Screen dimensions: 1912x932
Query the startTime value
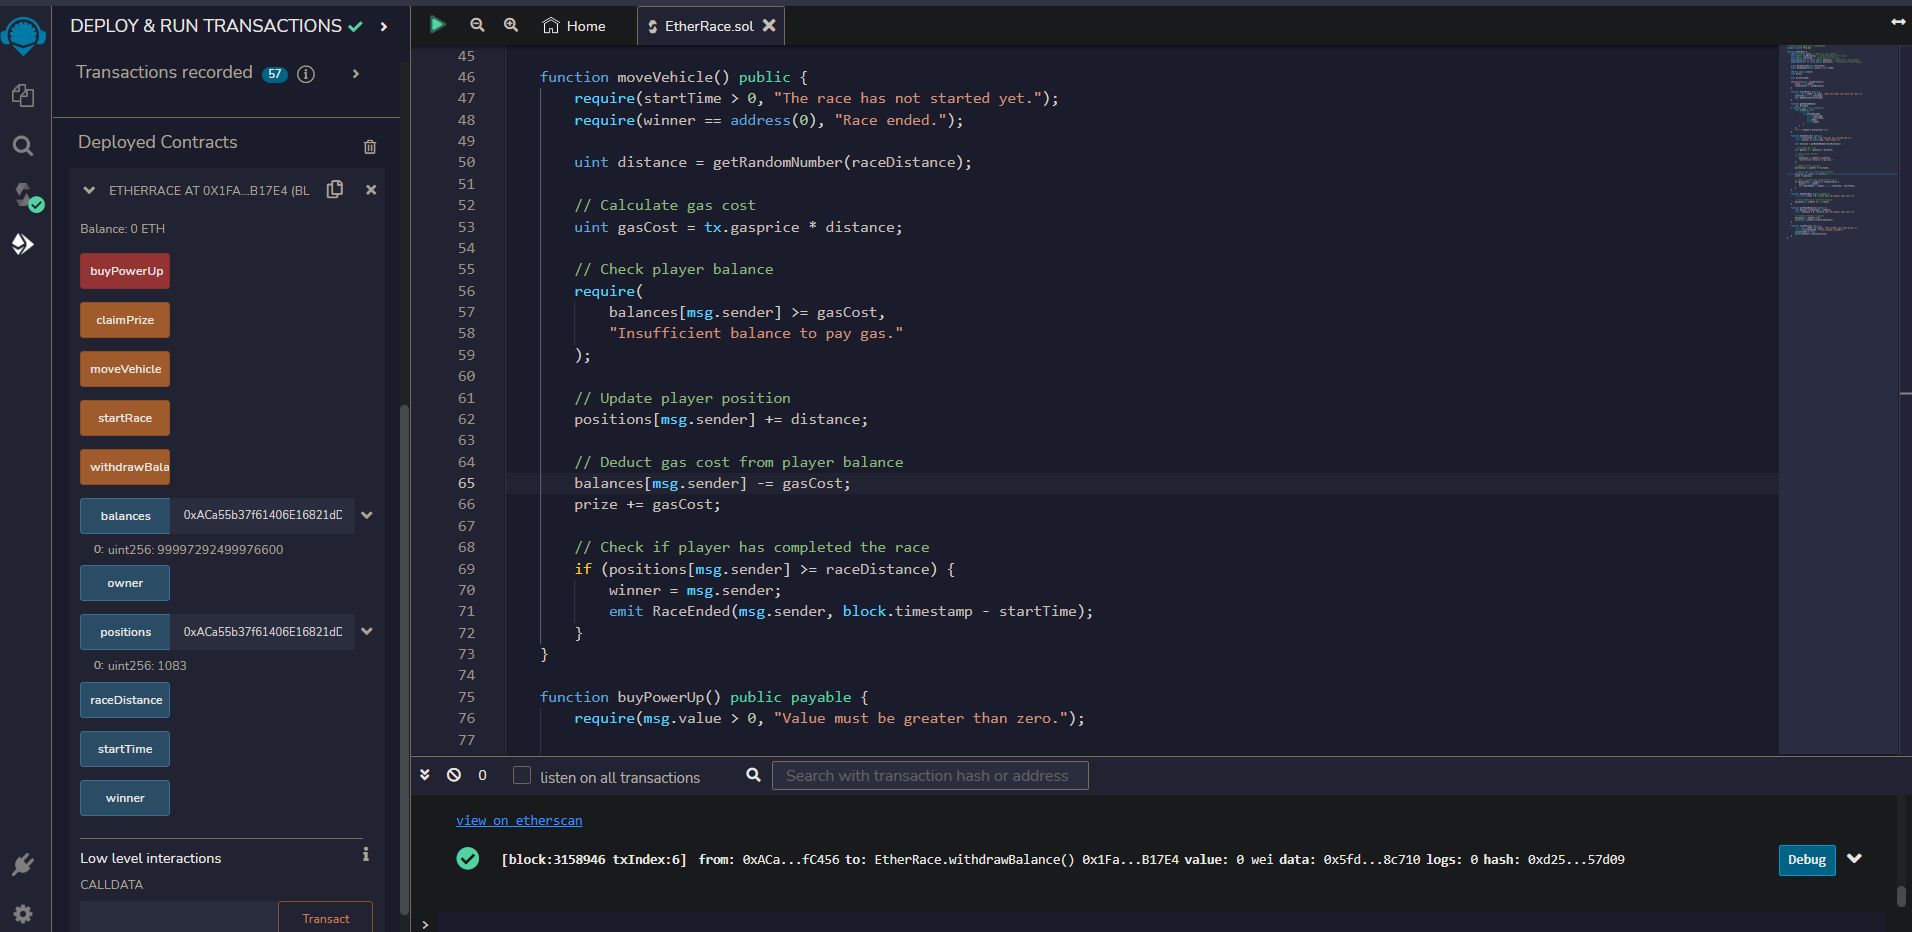125,749
